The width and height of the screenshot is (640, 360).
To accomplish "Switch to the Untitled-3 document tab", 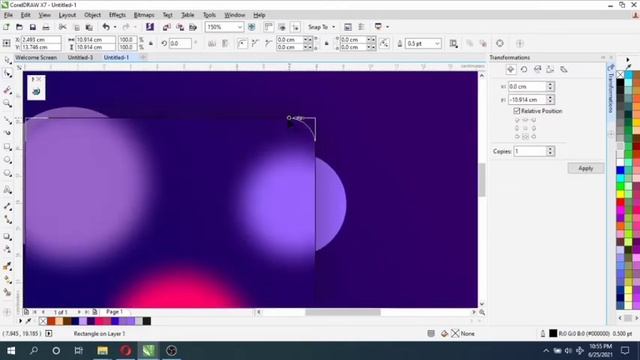I will (x=80, y=58).
